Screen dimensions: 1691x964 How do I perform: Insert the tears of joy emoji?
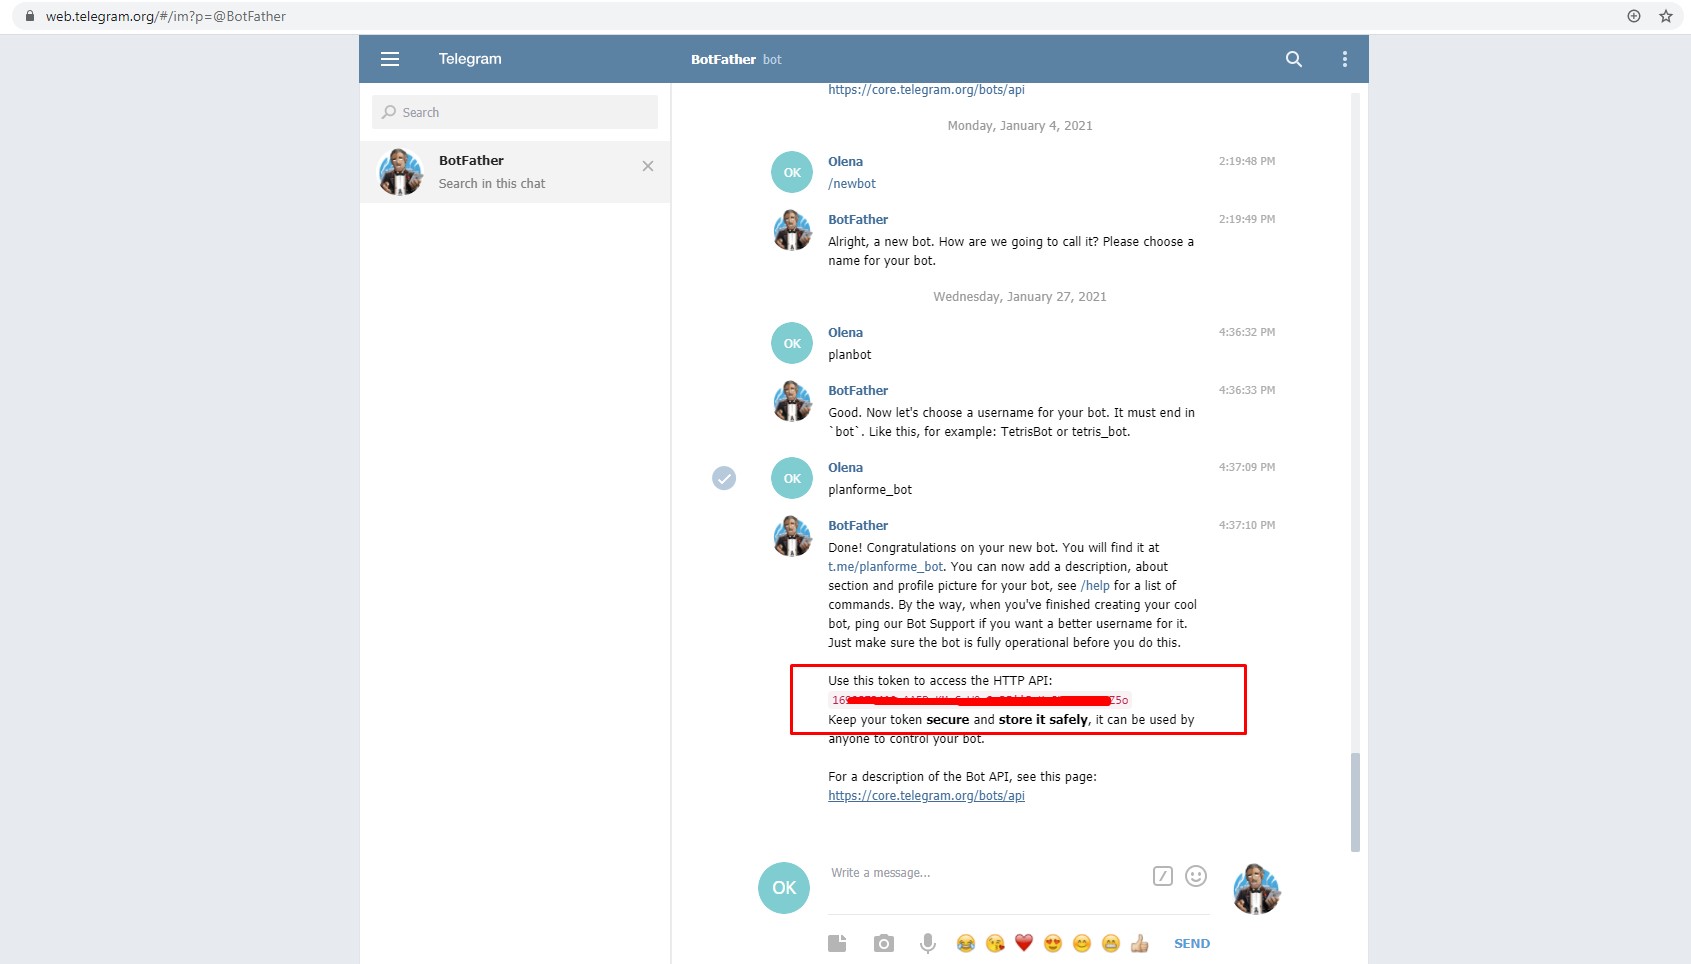coord(965,943)
